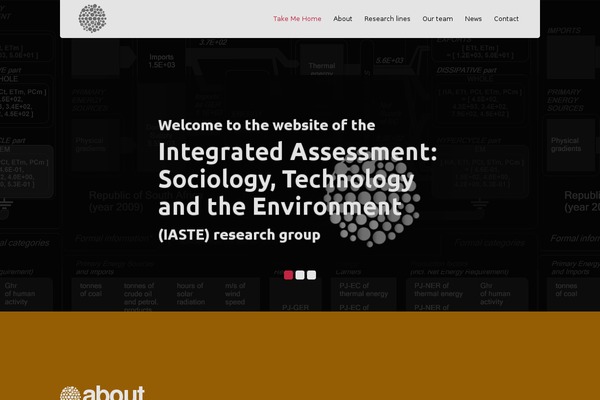This screenshot has height=400, width=600.
Task: Click the '(IASTE) research group' text
Action: tap(239, 235)
